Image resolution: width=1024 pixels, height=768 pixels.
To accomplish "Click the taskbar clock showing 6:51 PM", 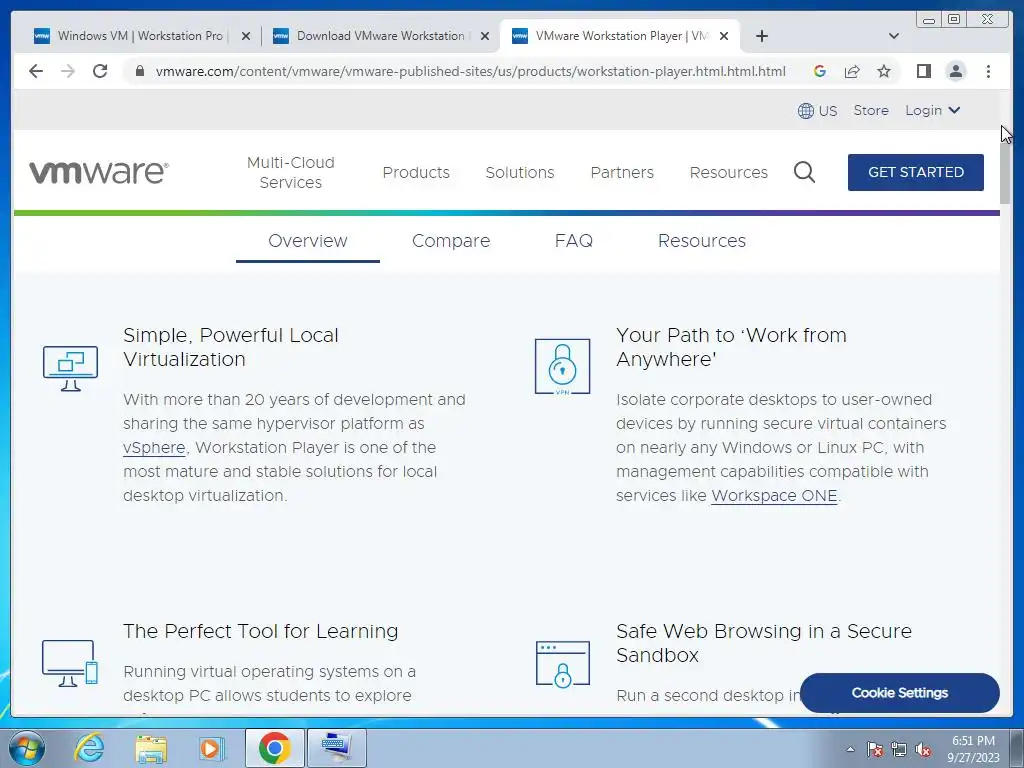I will 973,748.
